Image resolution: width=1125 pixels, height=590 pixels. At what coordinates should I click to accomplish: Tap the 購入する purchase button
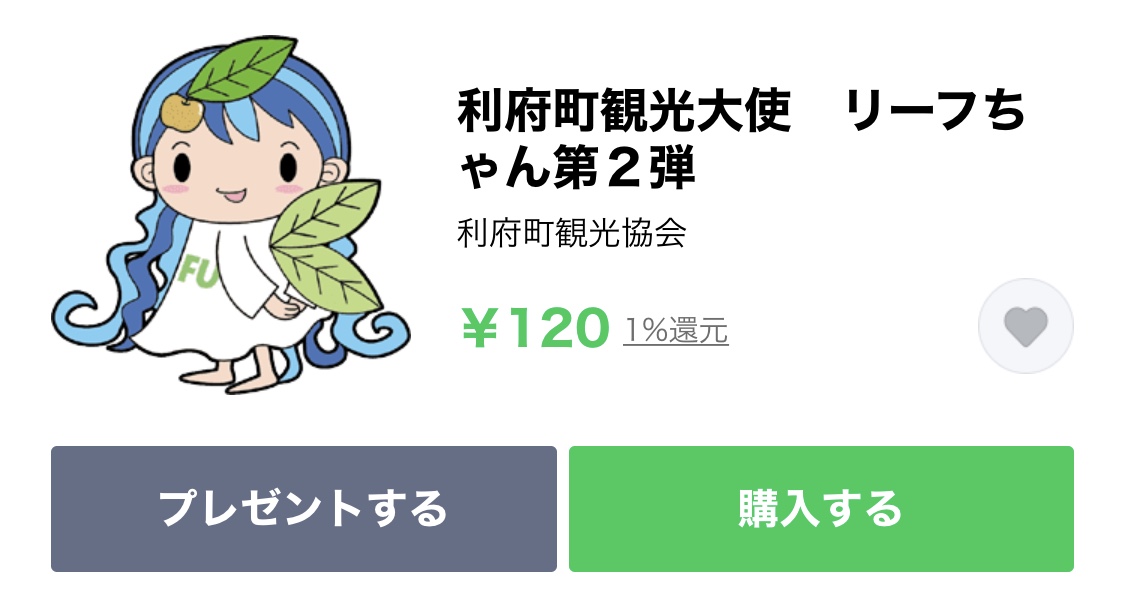pyautogui.click(x=821, y=509)
